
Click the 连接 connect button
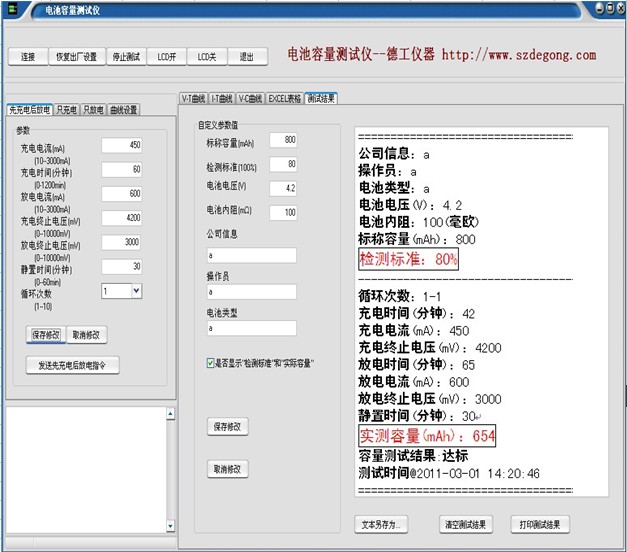pyautogui.click(x=28, y=57)
